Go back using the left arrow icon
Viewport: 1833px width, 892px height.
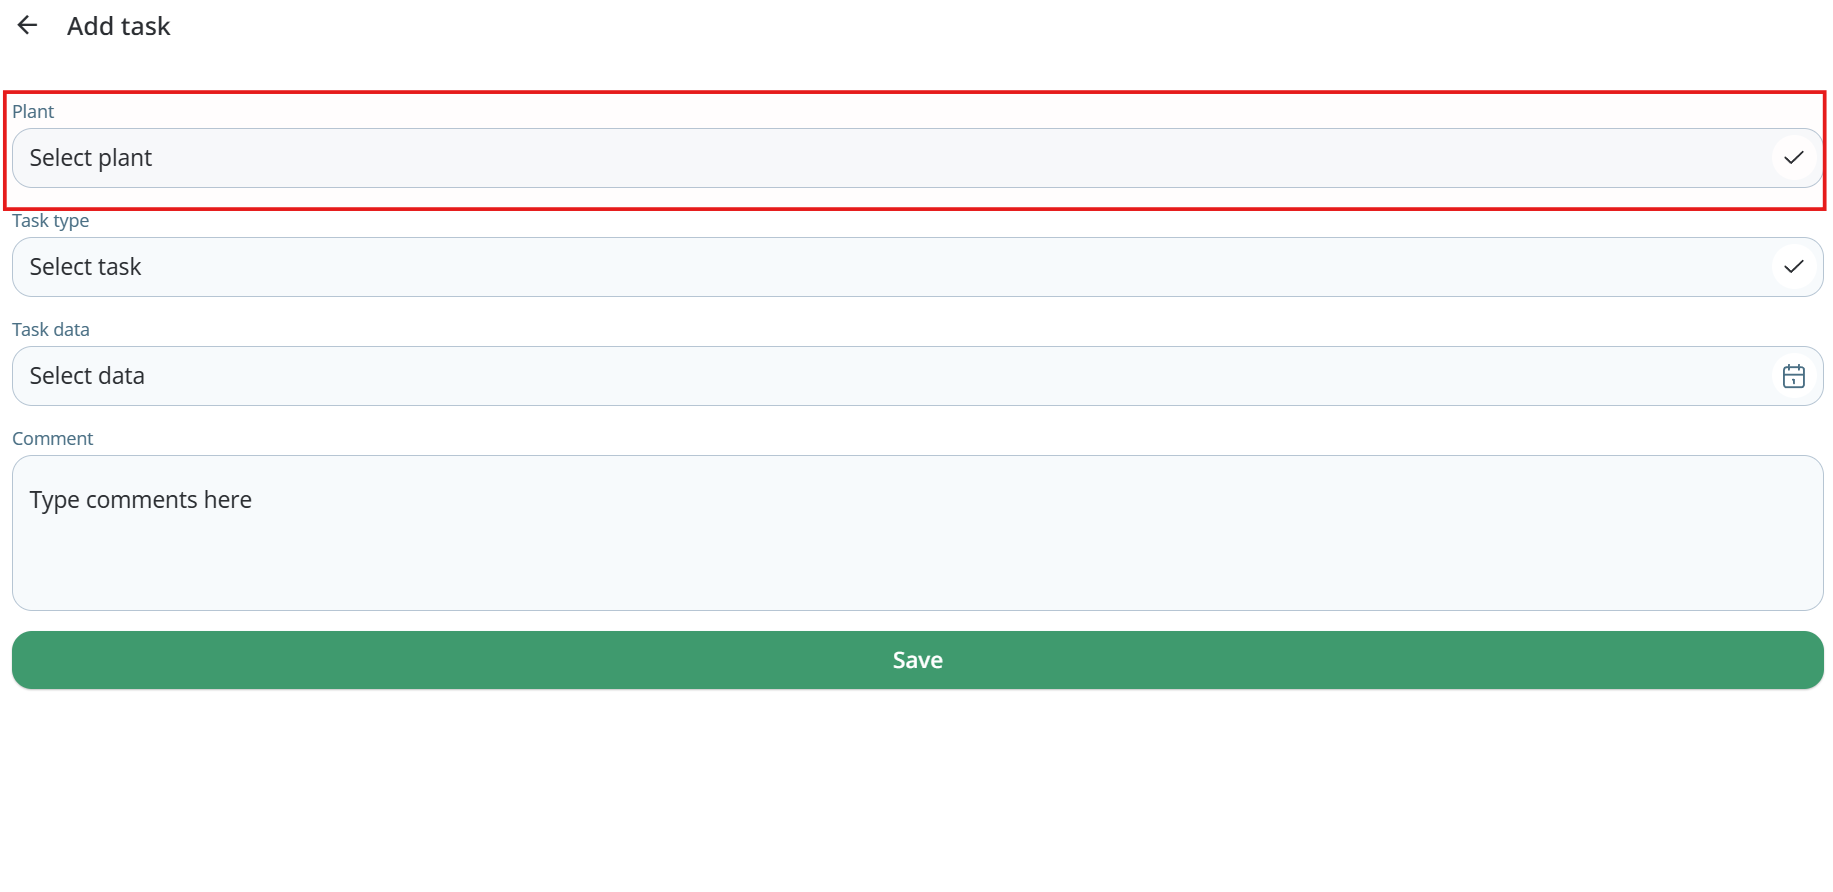pos(27,25)
